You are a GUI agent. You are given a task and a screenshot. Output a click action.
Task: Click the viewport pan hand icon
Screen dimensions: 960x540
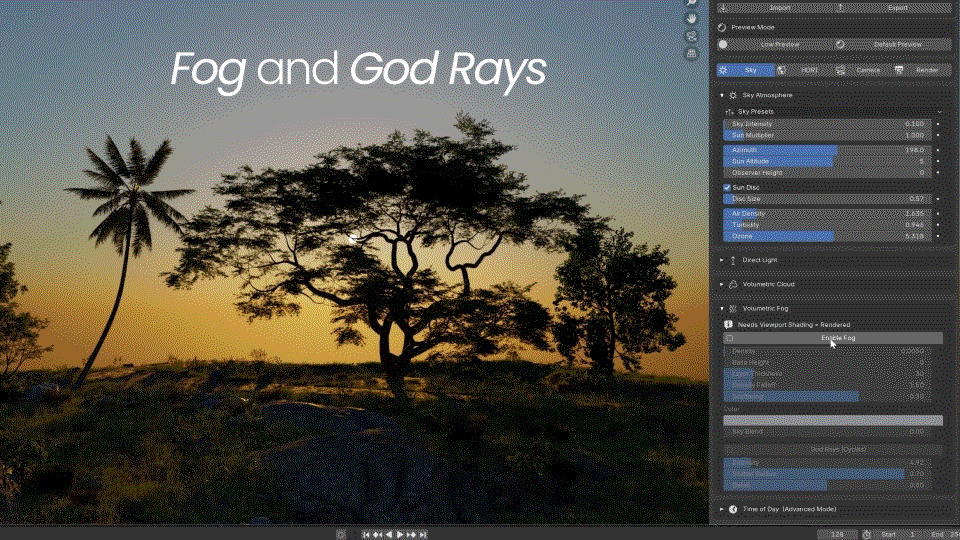point(691,19)
